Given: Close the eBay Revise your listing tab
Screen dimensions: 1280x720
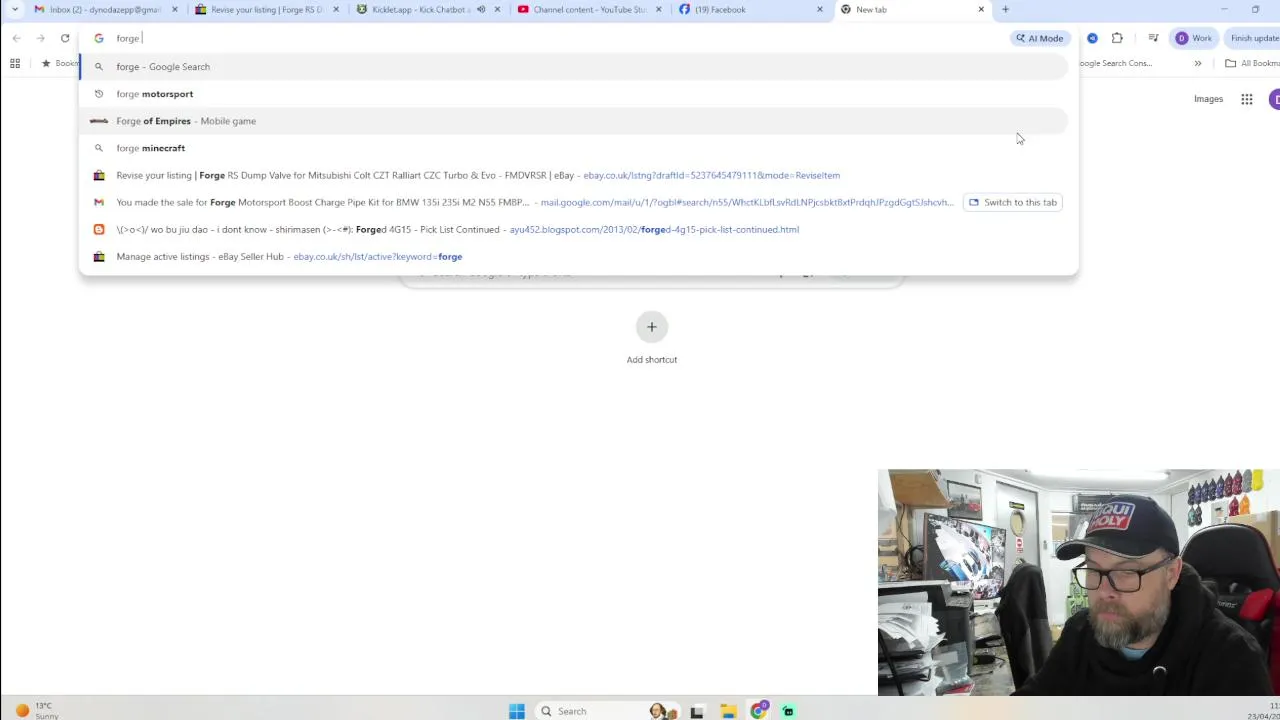Looking at the screenshot, I should (335, 10).
